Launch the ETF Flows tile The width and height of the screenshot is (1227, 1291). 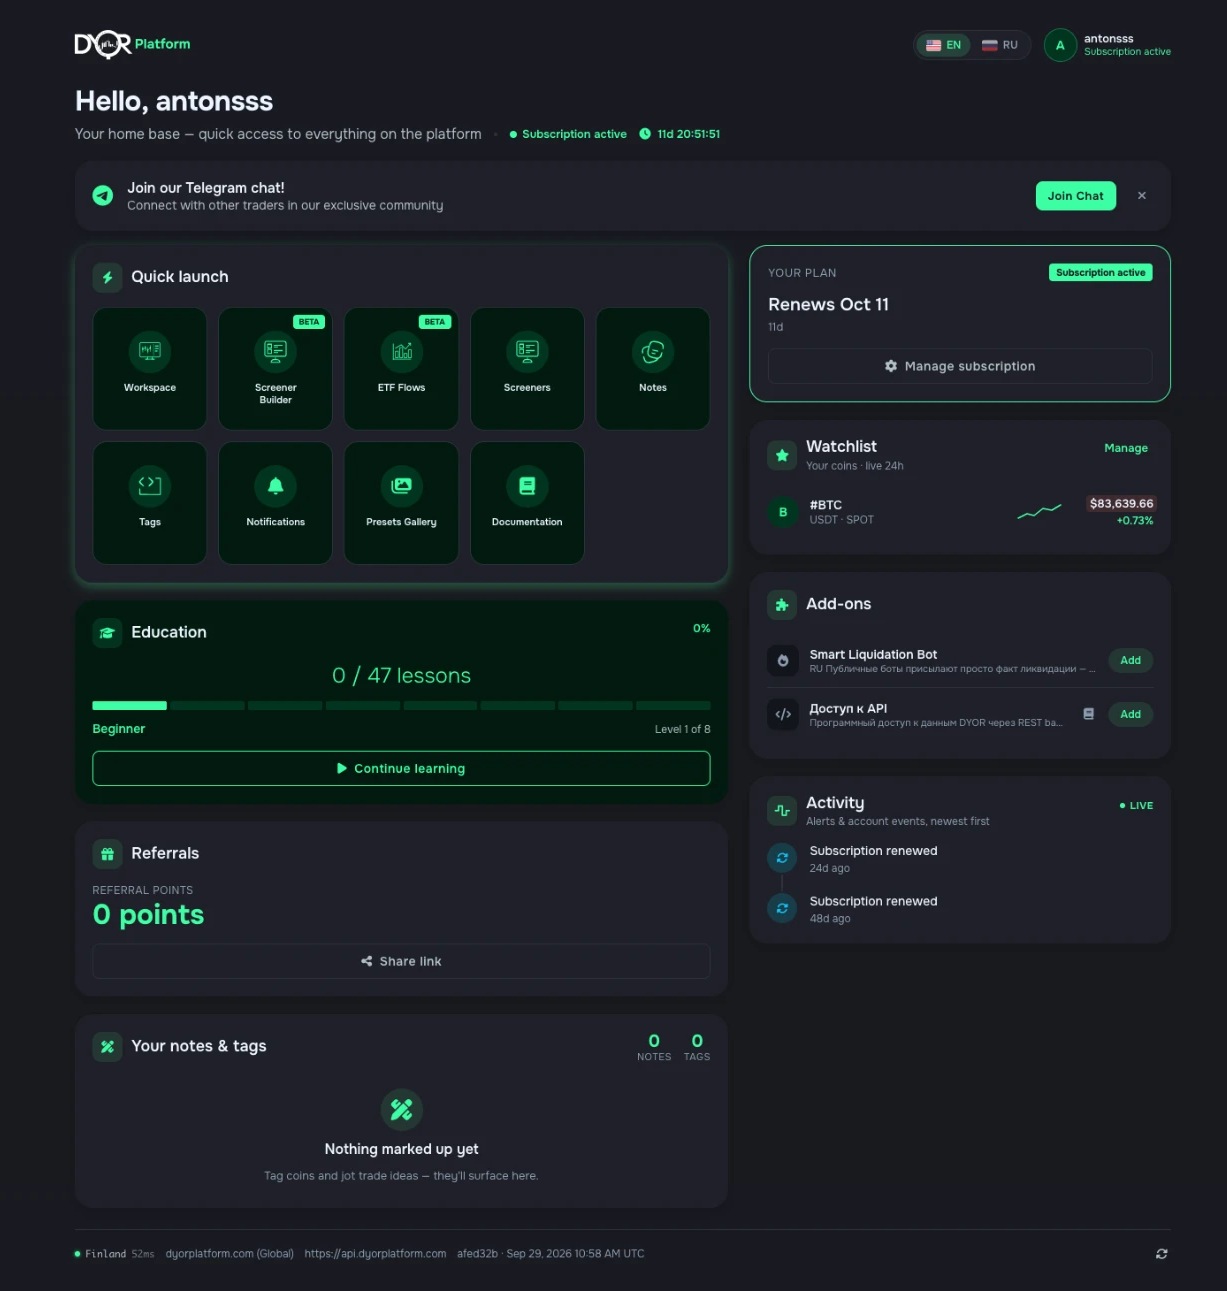[x=402, y=369]
